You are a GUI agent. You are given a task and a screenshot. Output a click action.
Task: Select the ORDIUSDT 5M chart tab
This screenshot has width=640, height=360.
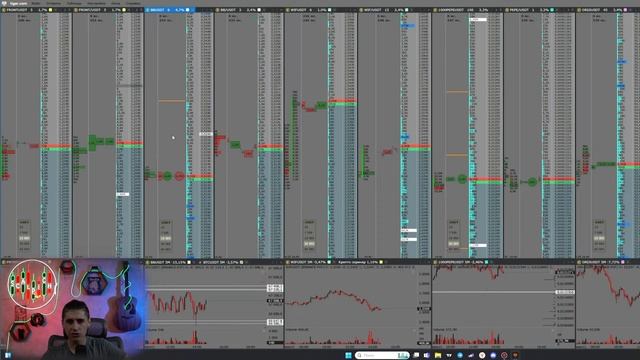[602, 262]
